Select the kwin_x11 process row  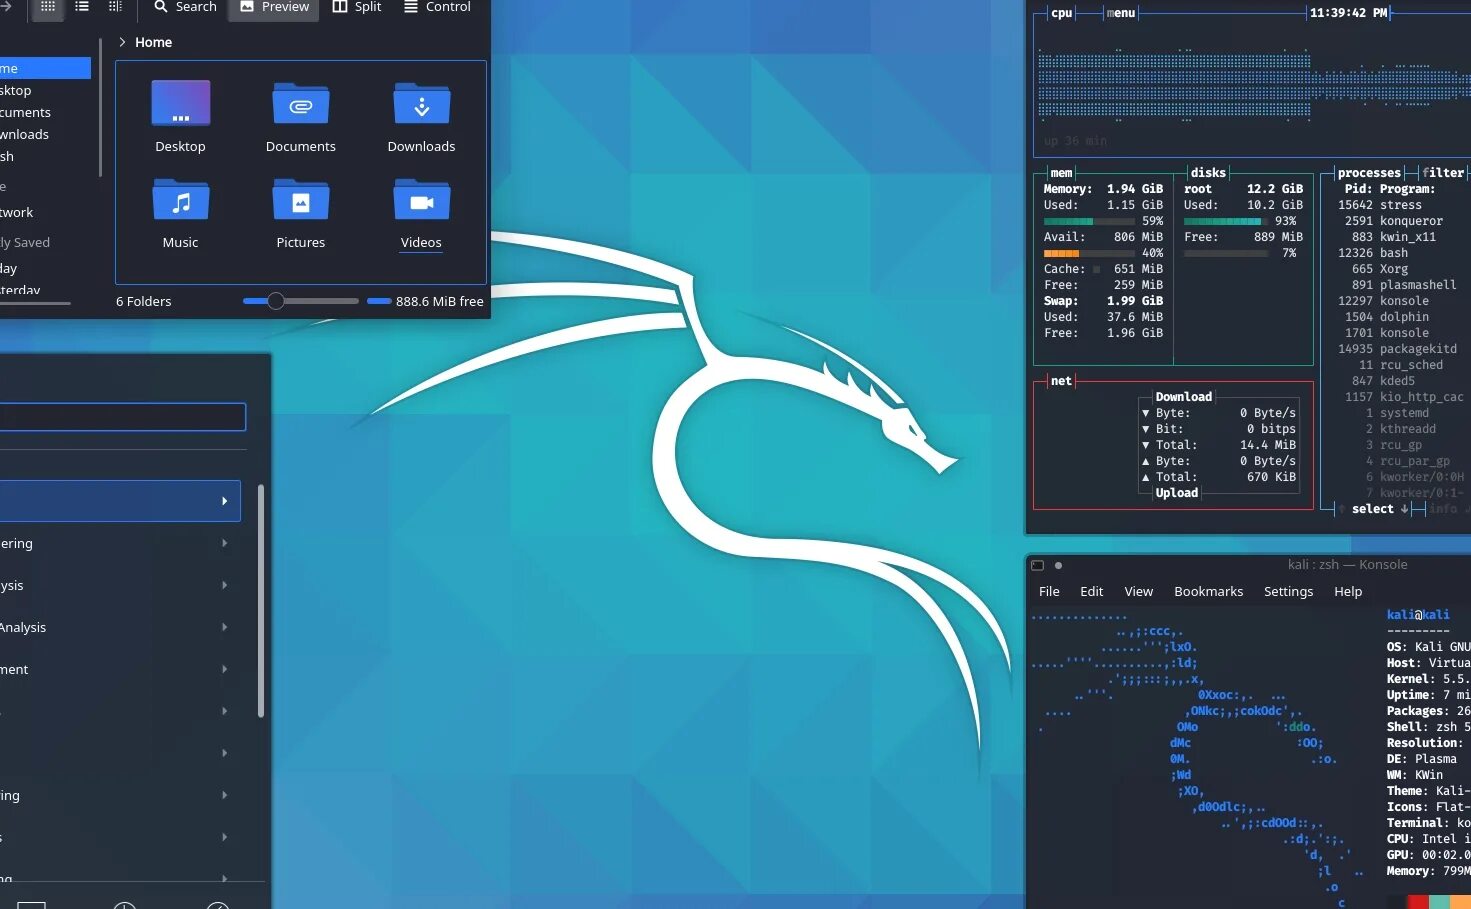[x=1400, y=237]
